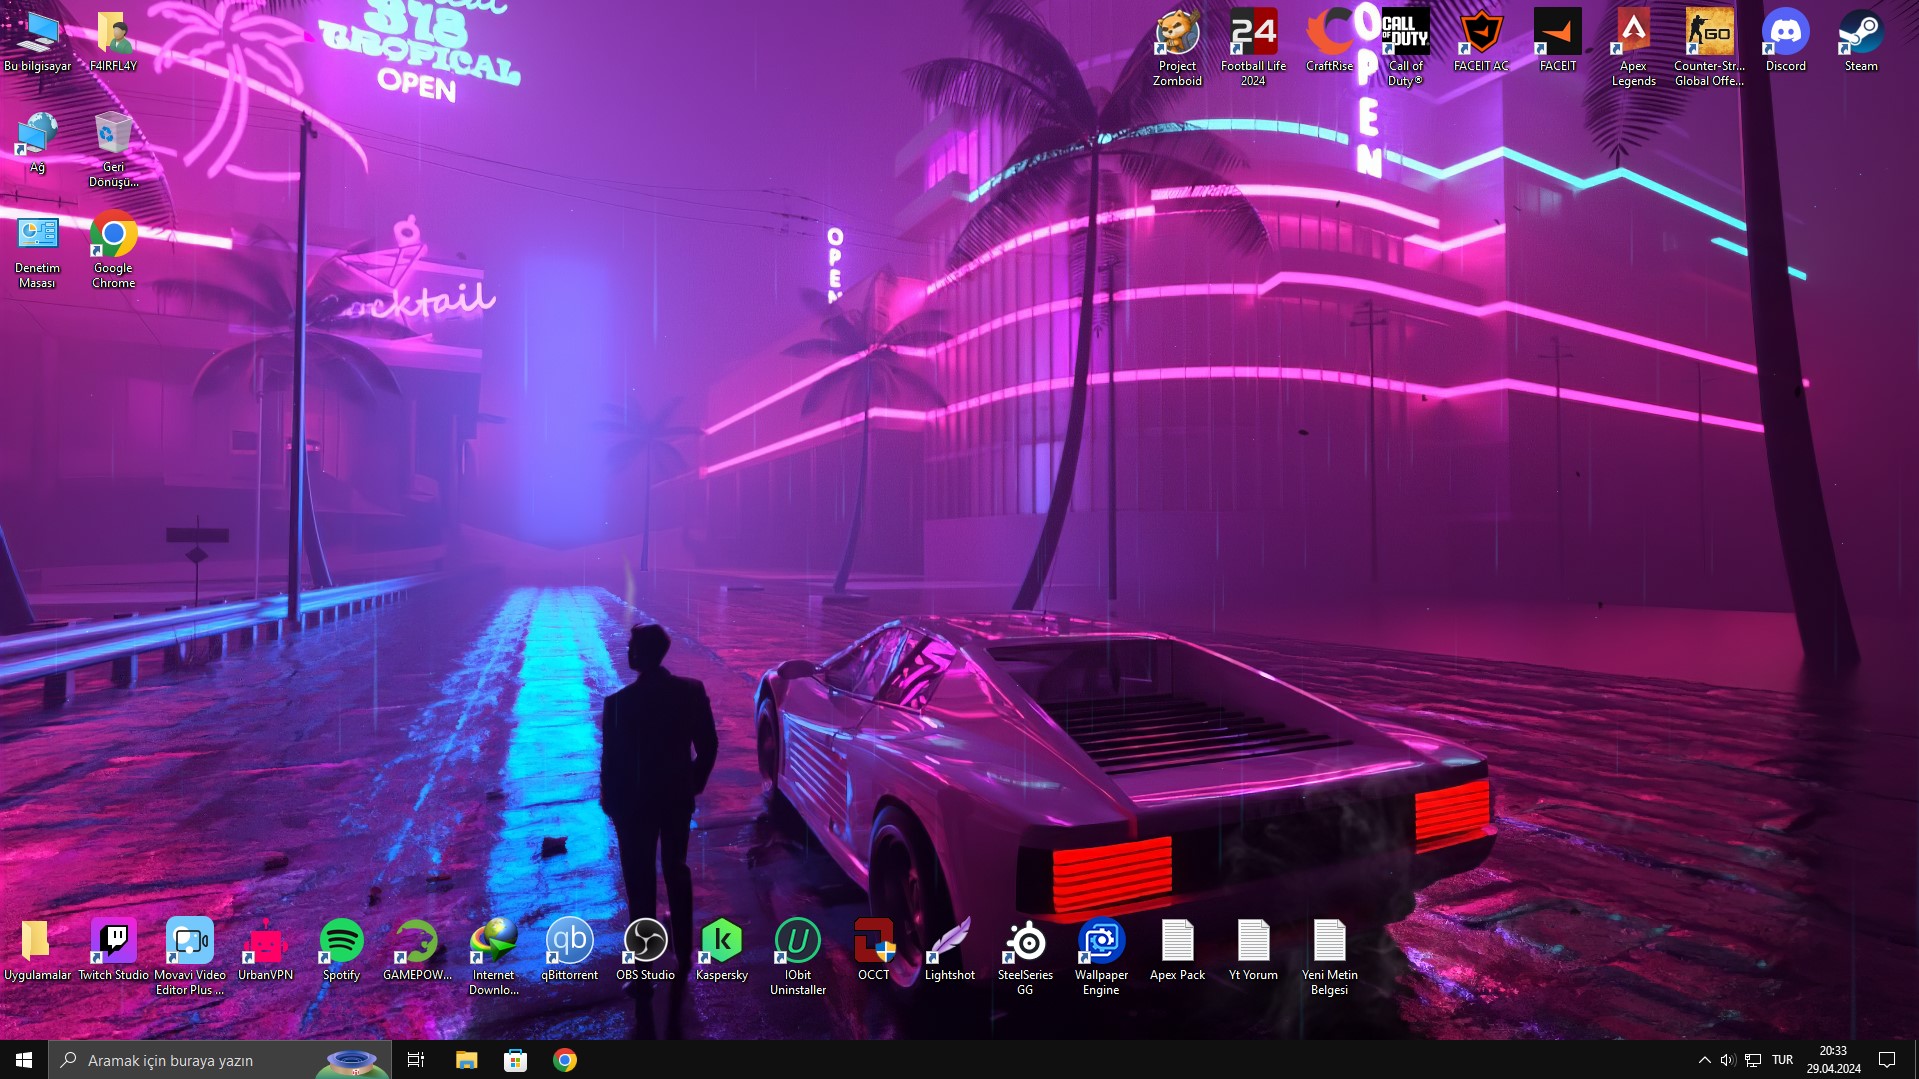Select the Discord desktop shortcut
The image size is (1919, 1079).
point(1786,42)
